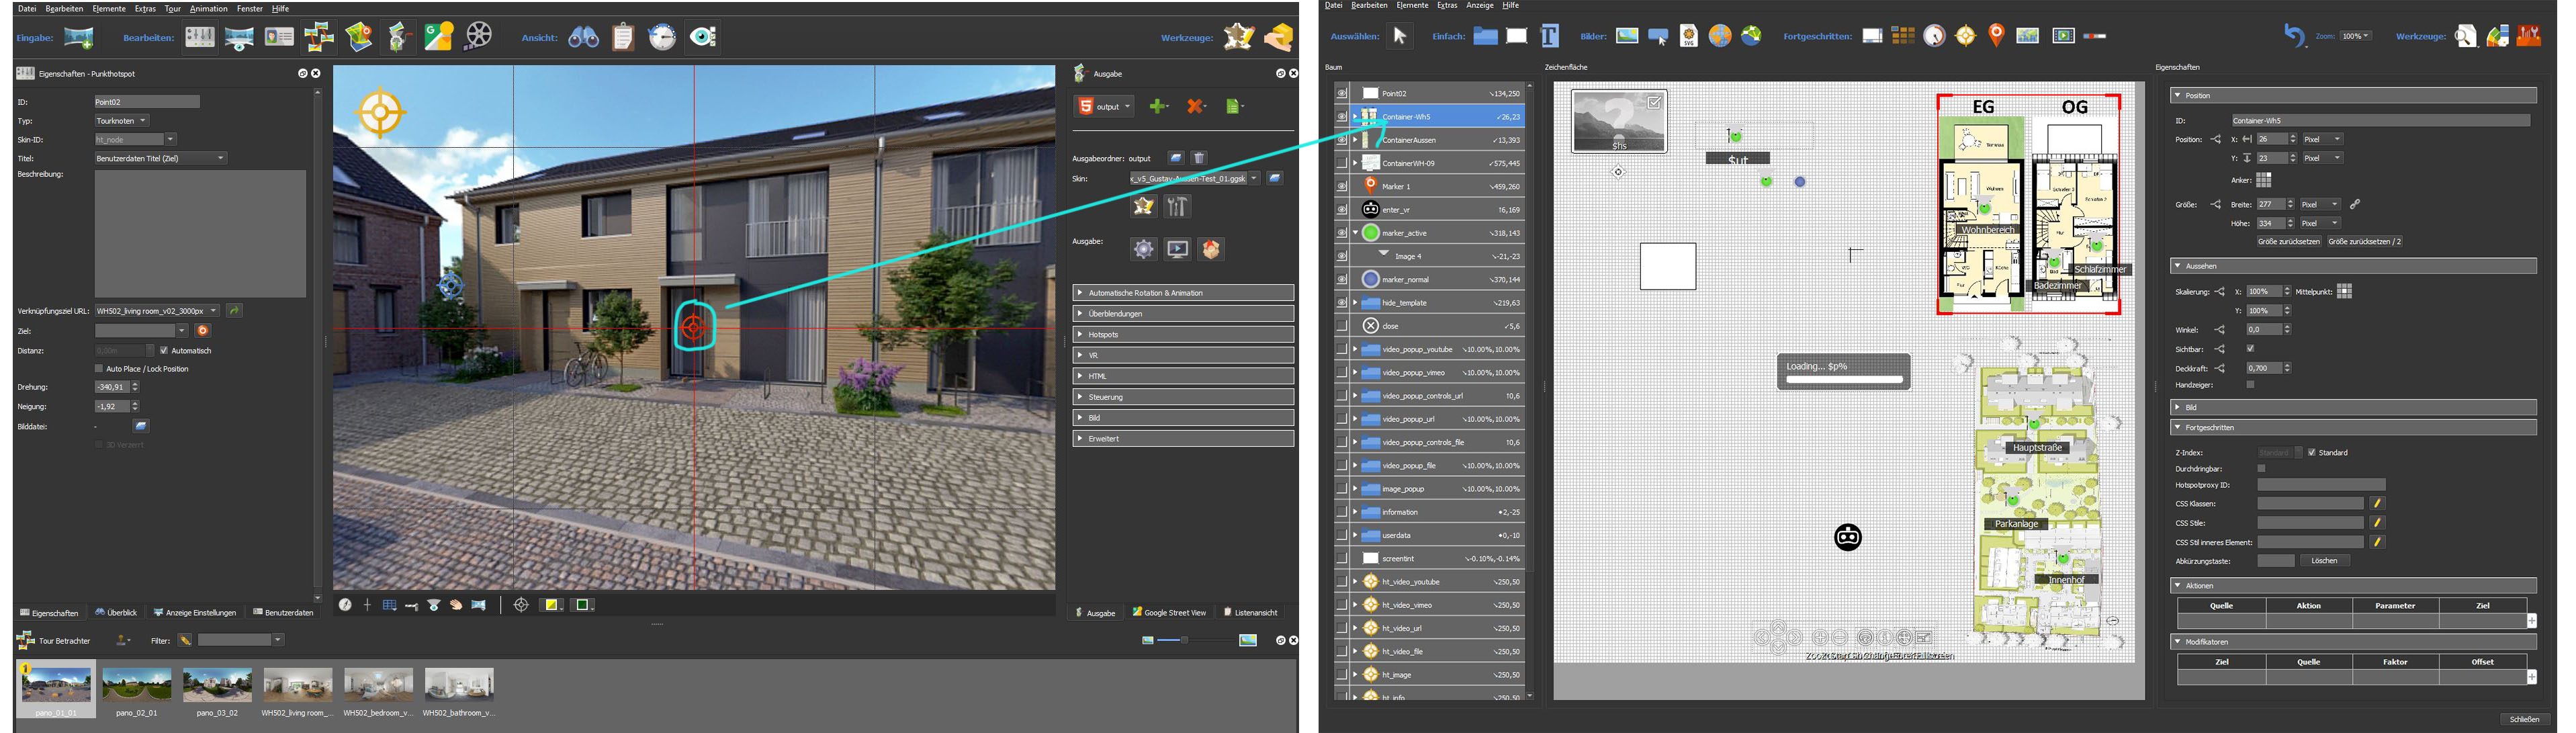Open the Animation menu

click(209, 8)
